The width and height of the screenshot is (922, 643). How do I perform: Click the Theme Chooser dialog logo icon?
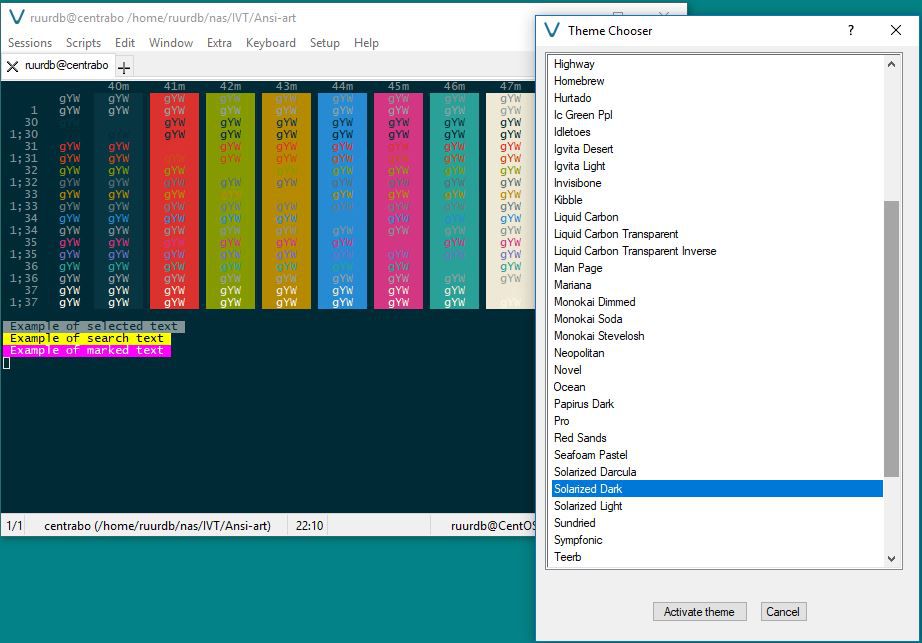pyautogui.click(x=552, y=30)
